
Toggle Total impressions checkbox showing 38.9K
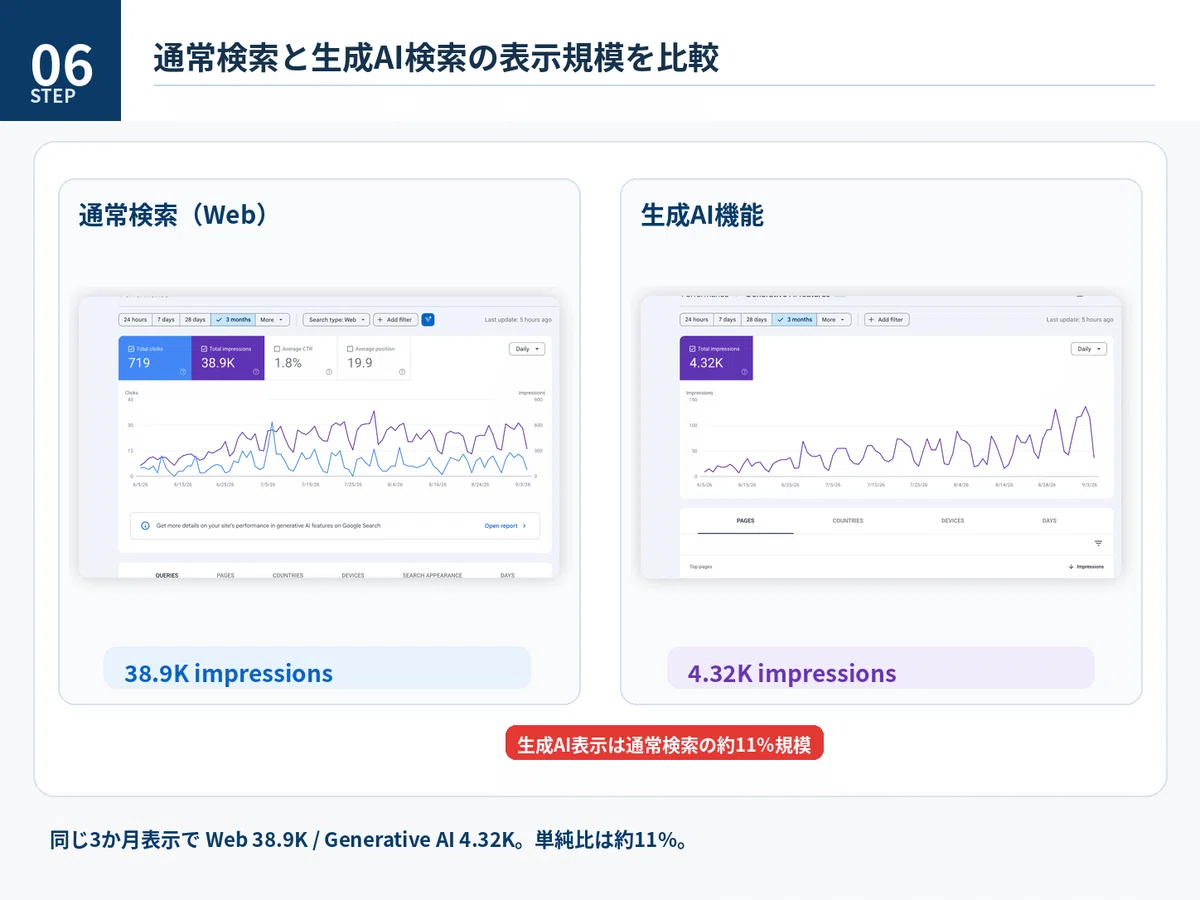coord(204,349)
